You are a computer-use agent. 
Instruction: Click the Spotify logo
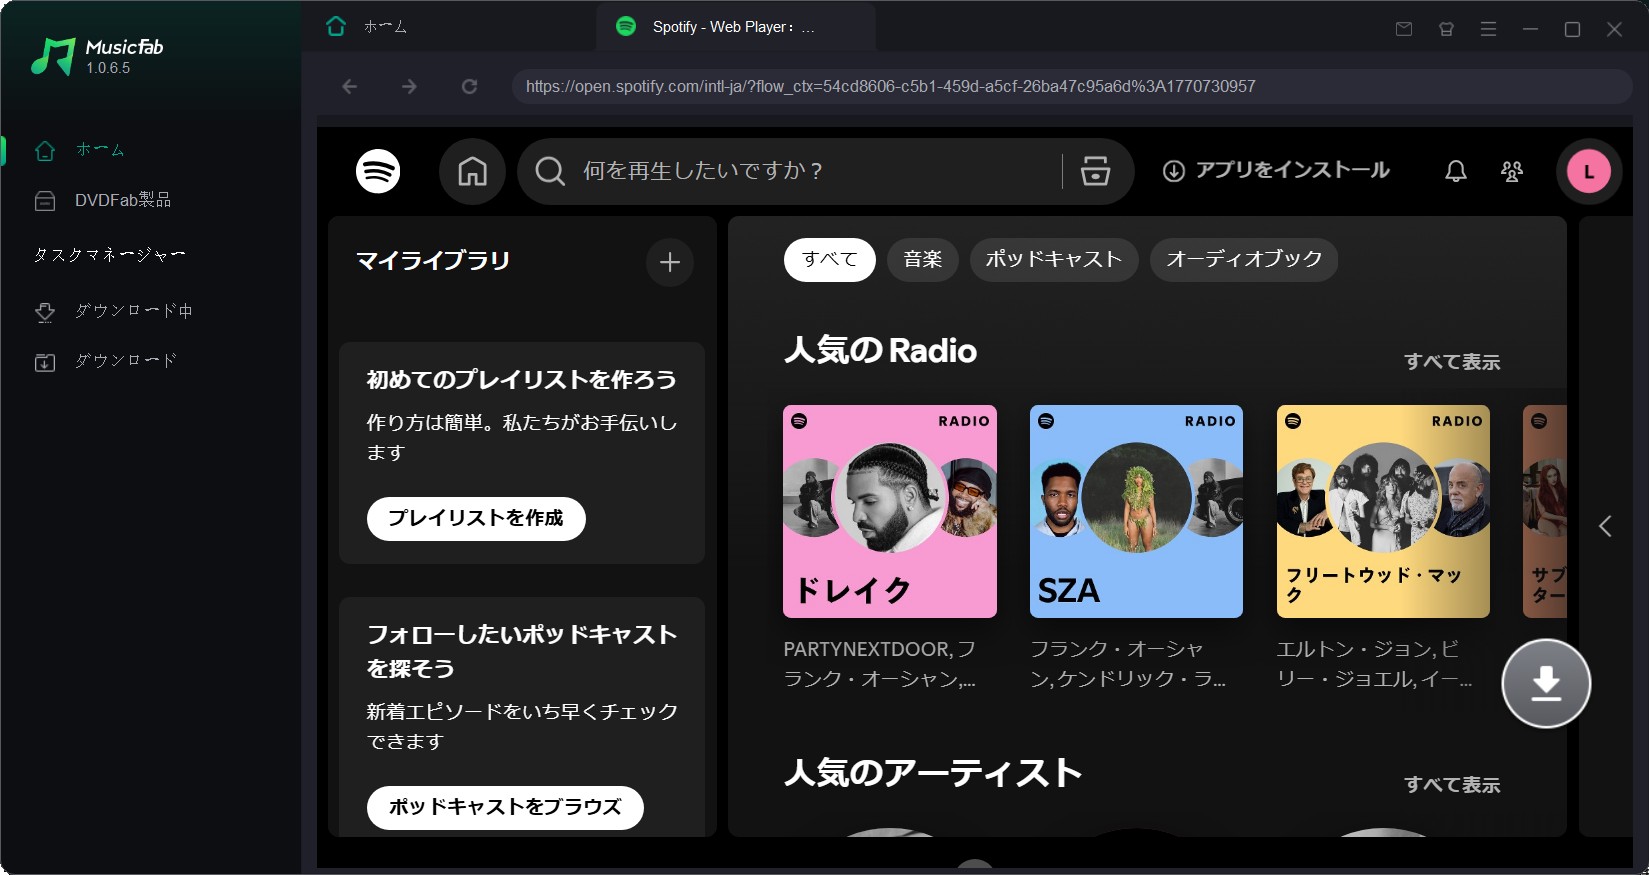(378, 171)
